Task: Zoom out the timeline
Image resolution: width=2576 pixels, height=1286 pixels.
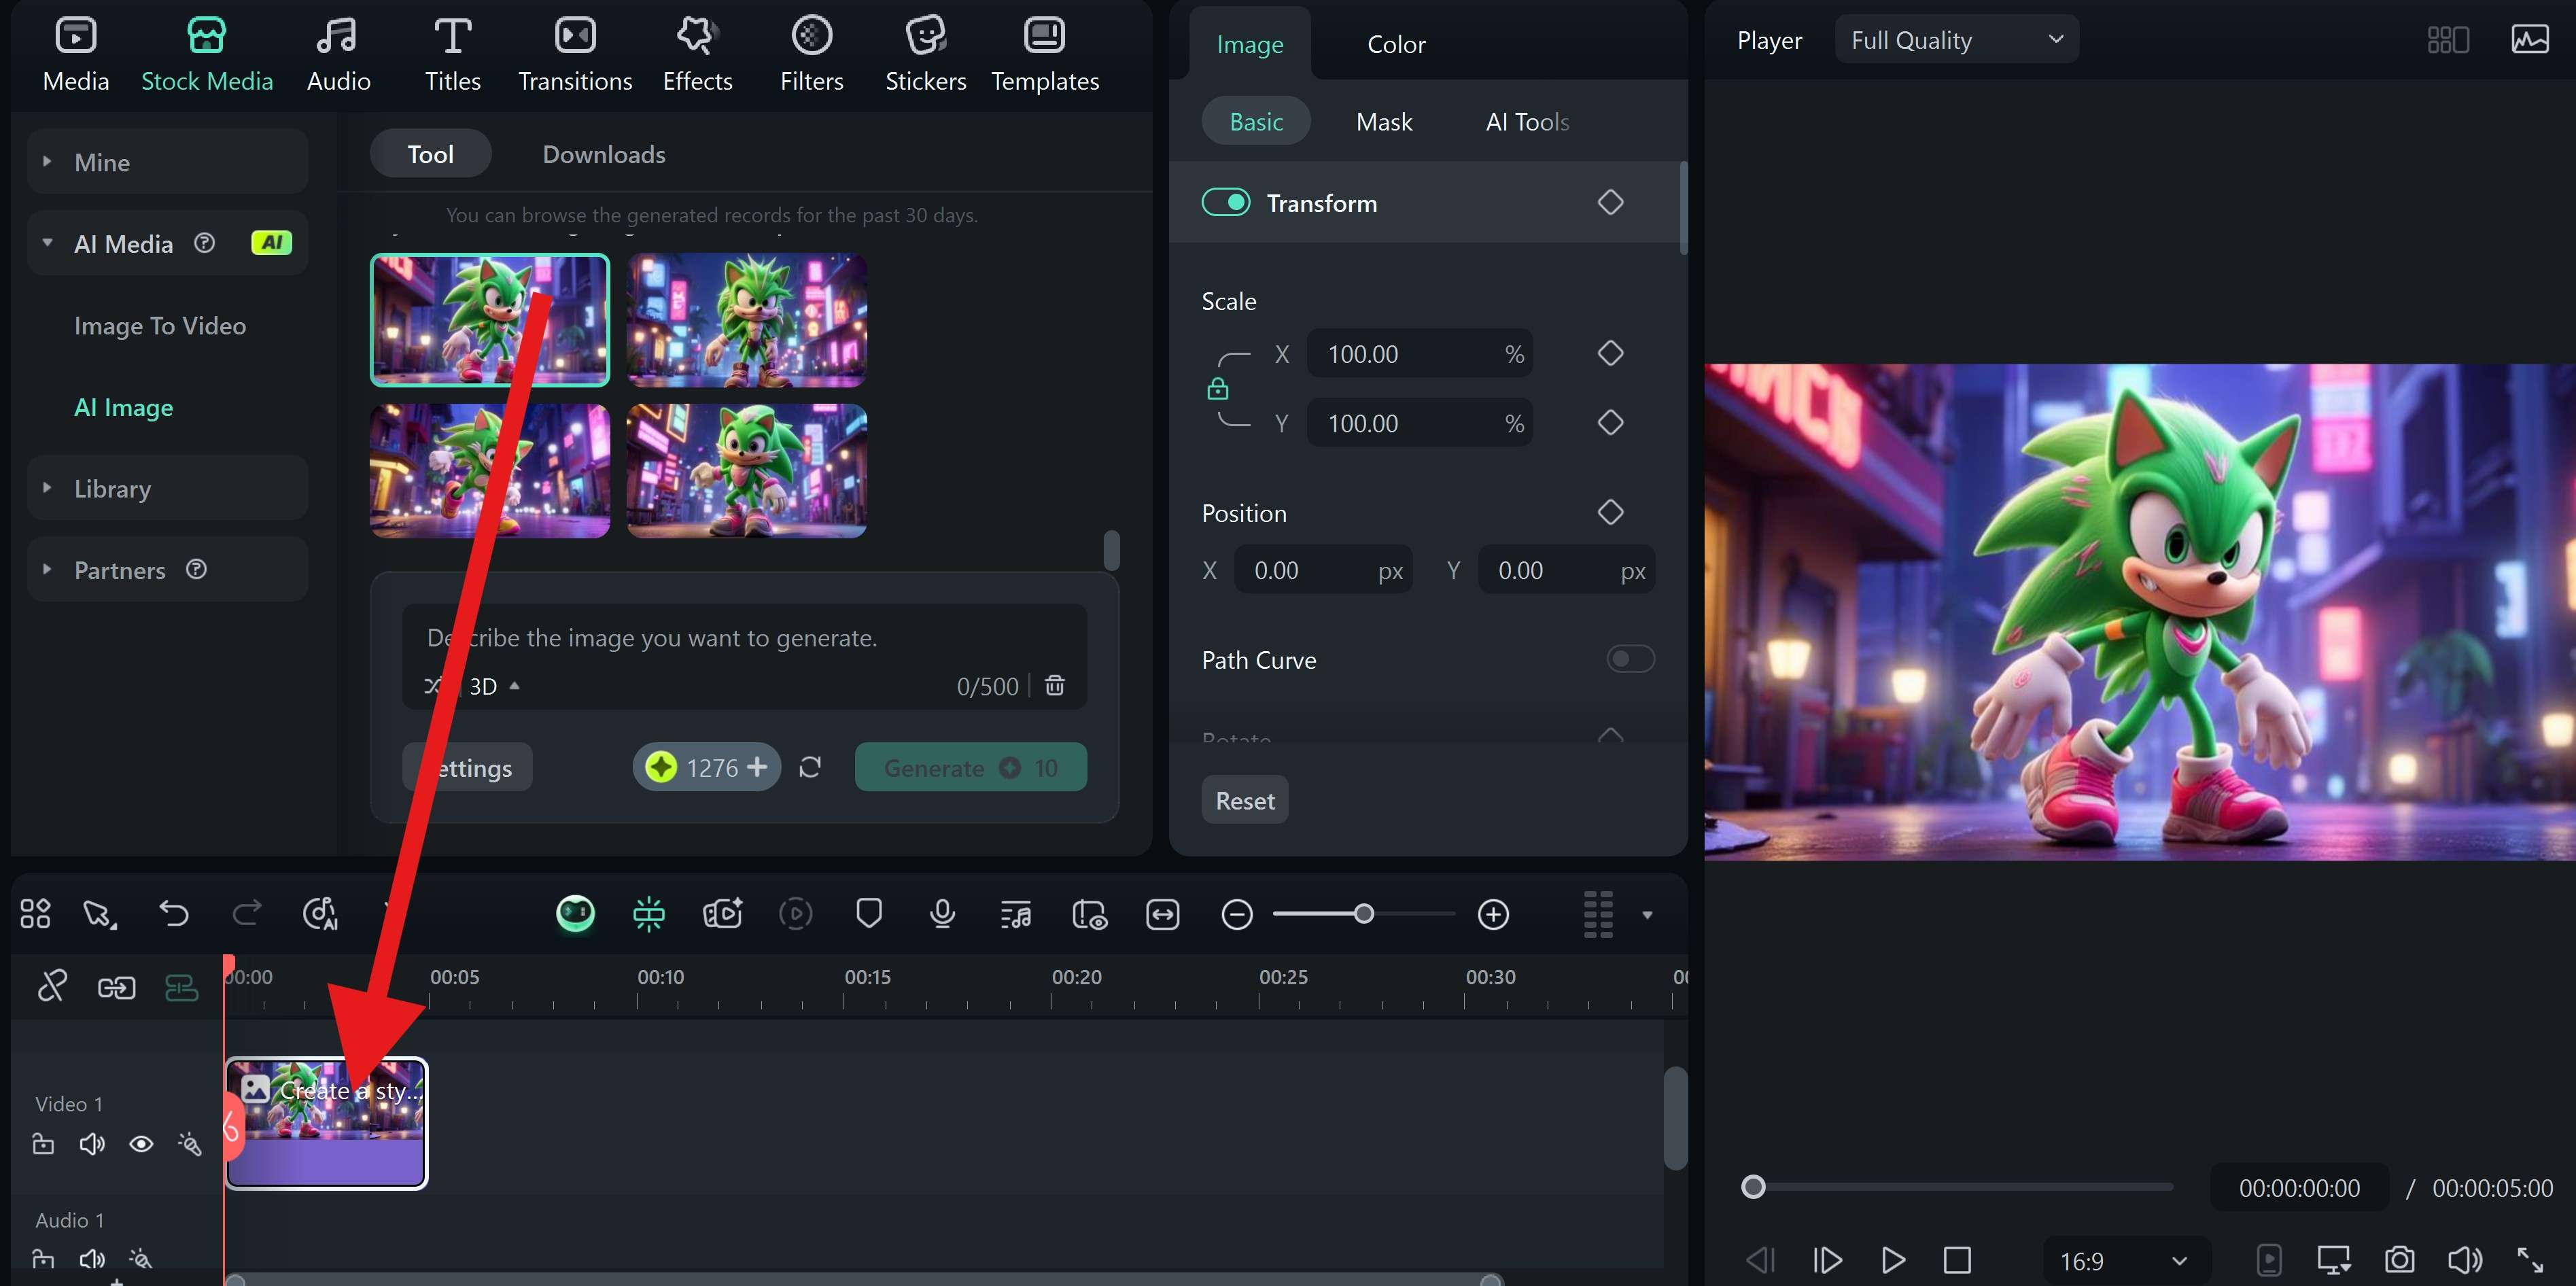Action: (x=1237, y=914)
